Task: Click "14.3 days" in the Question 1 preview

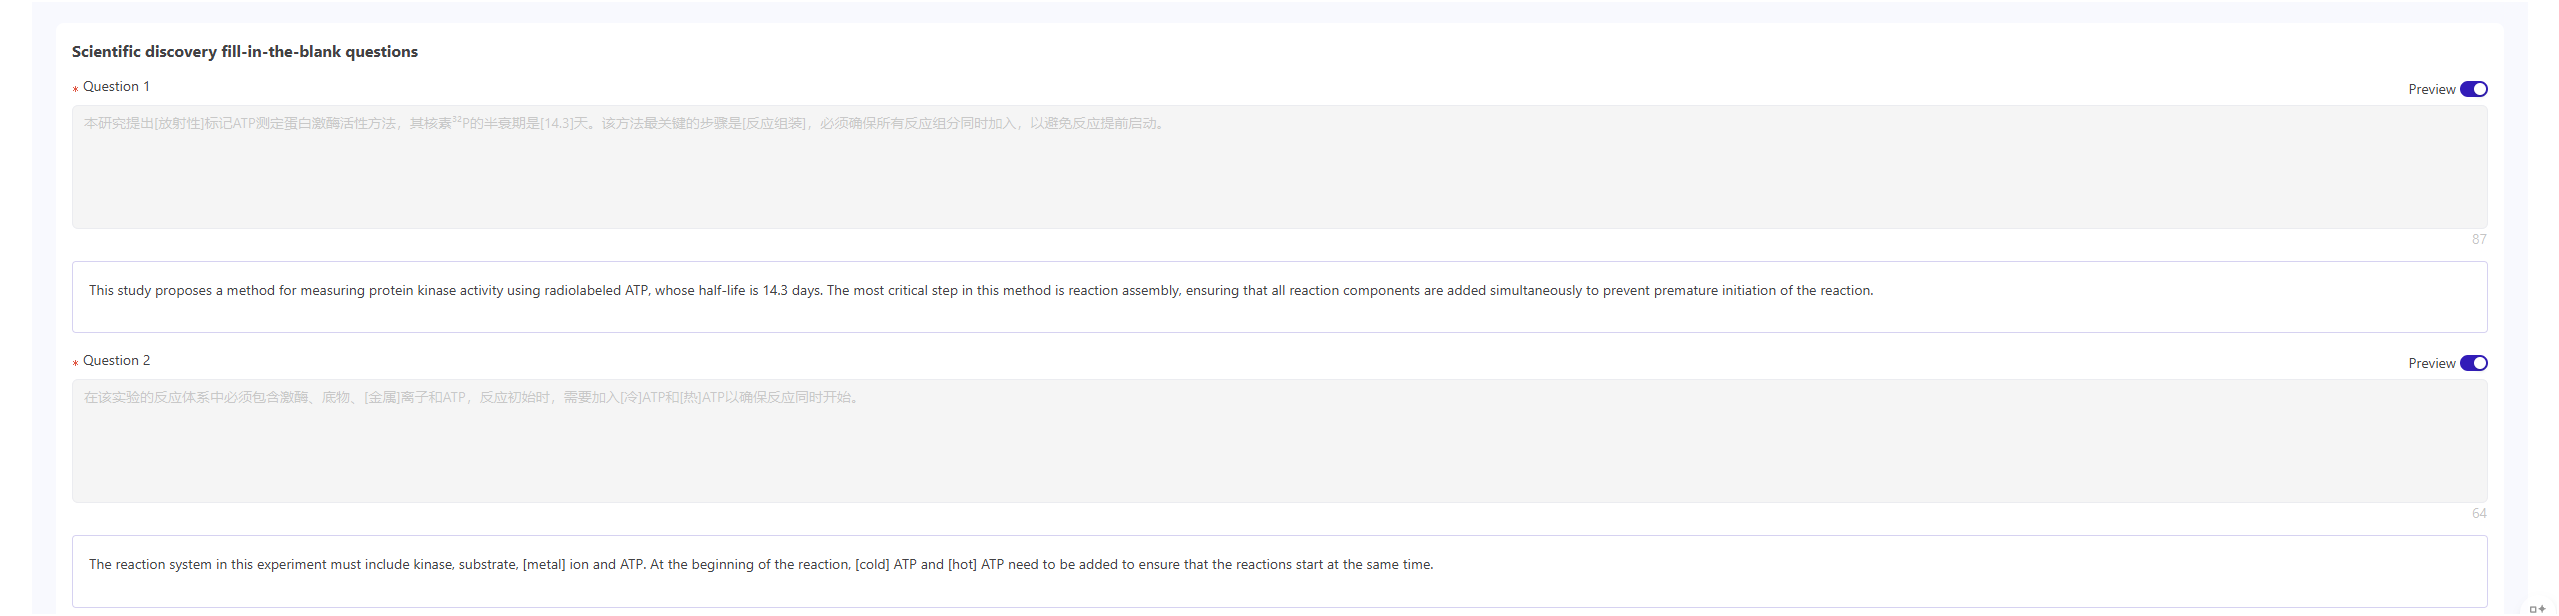Action: click(x=792, y=291)
